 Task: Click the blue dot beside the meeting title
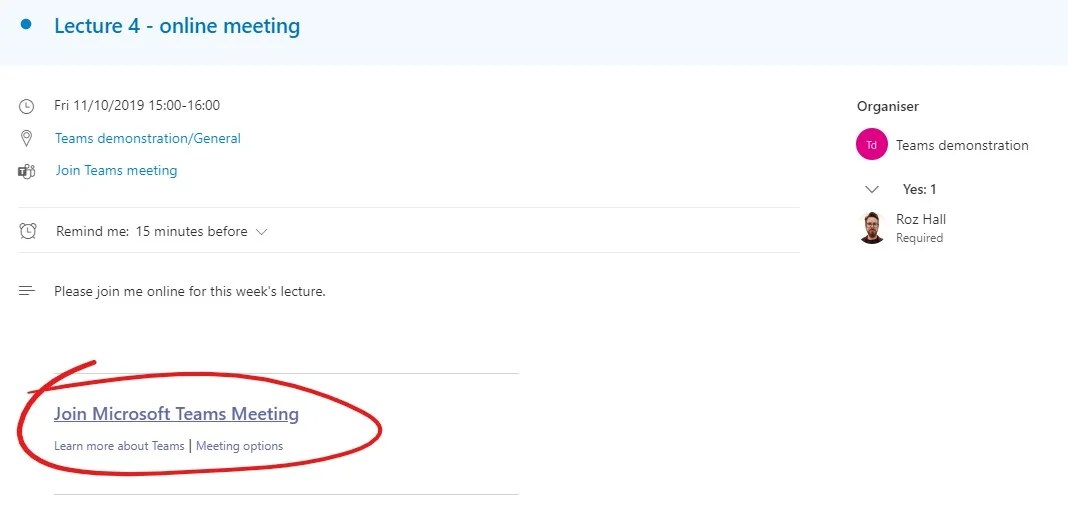click(26, 24)
